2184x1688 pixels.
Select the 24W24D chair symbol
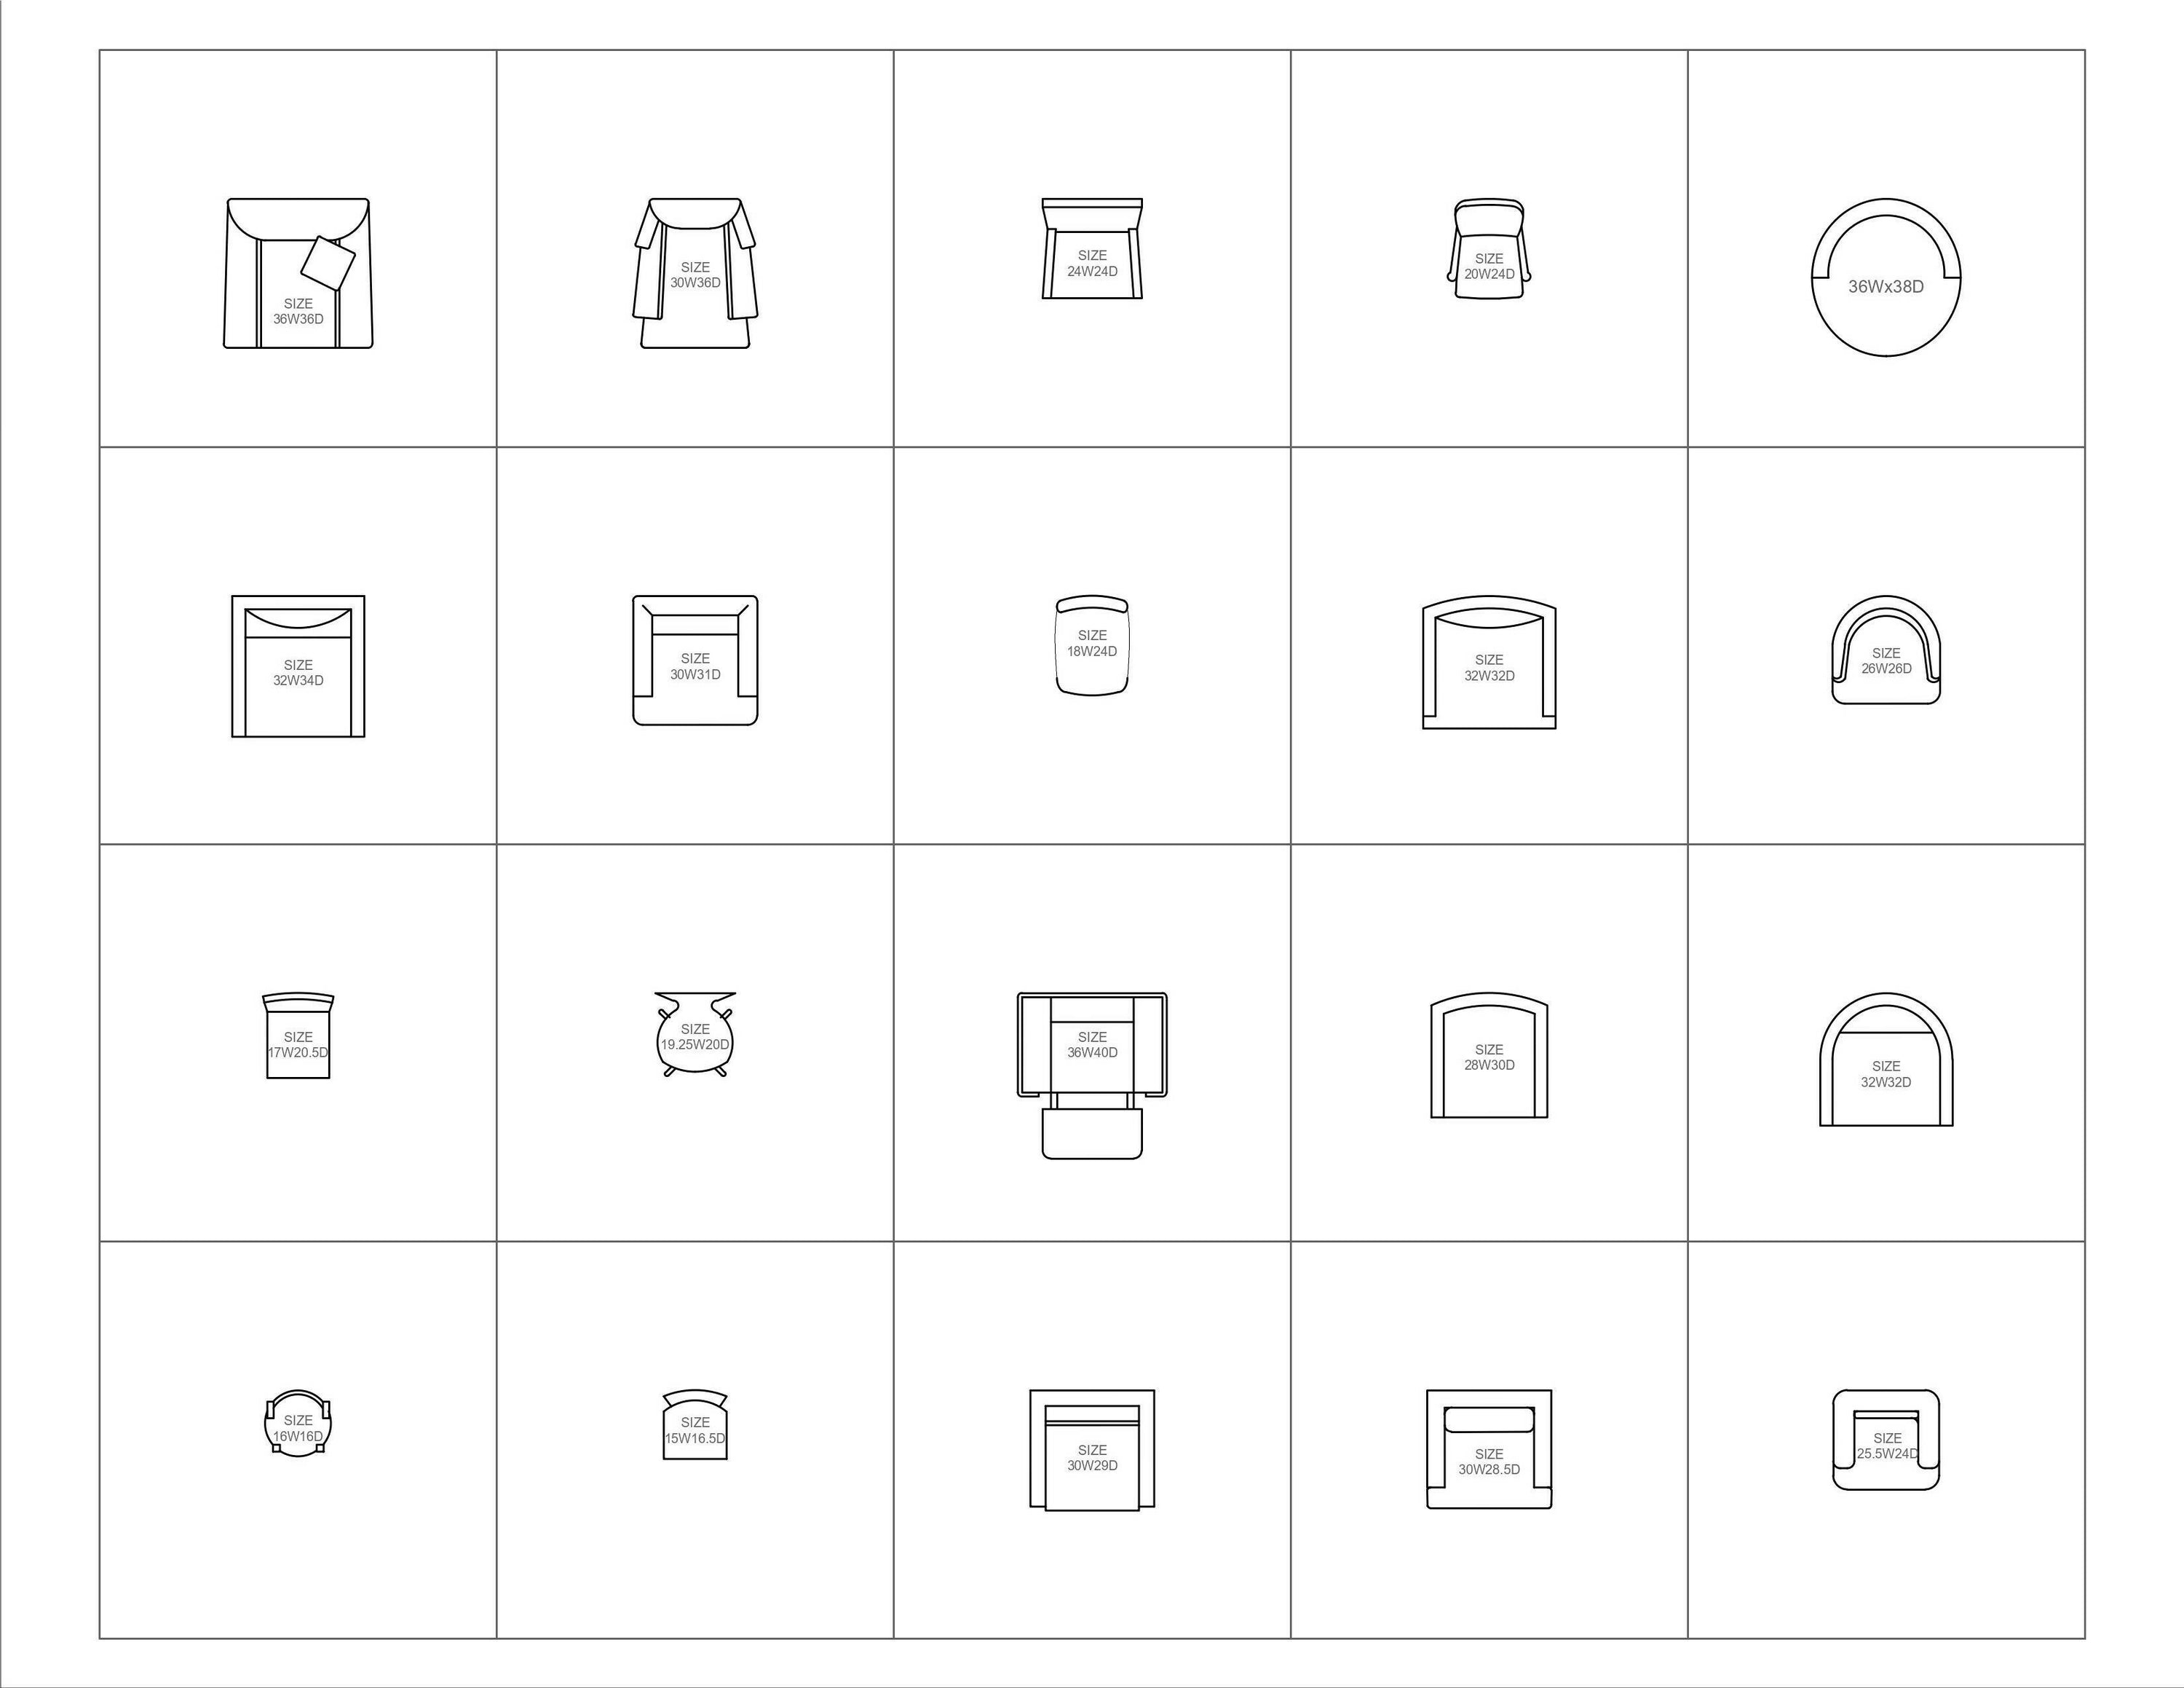[x=1092, y=248]
